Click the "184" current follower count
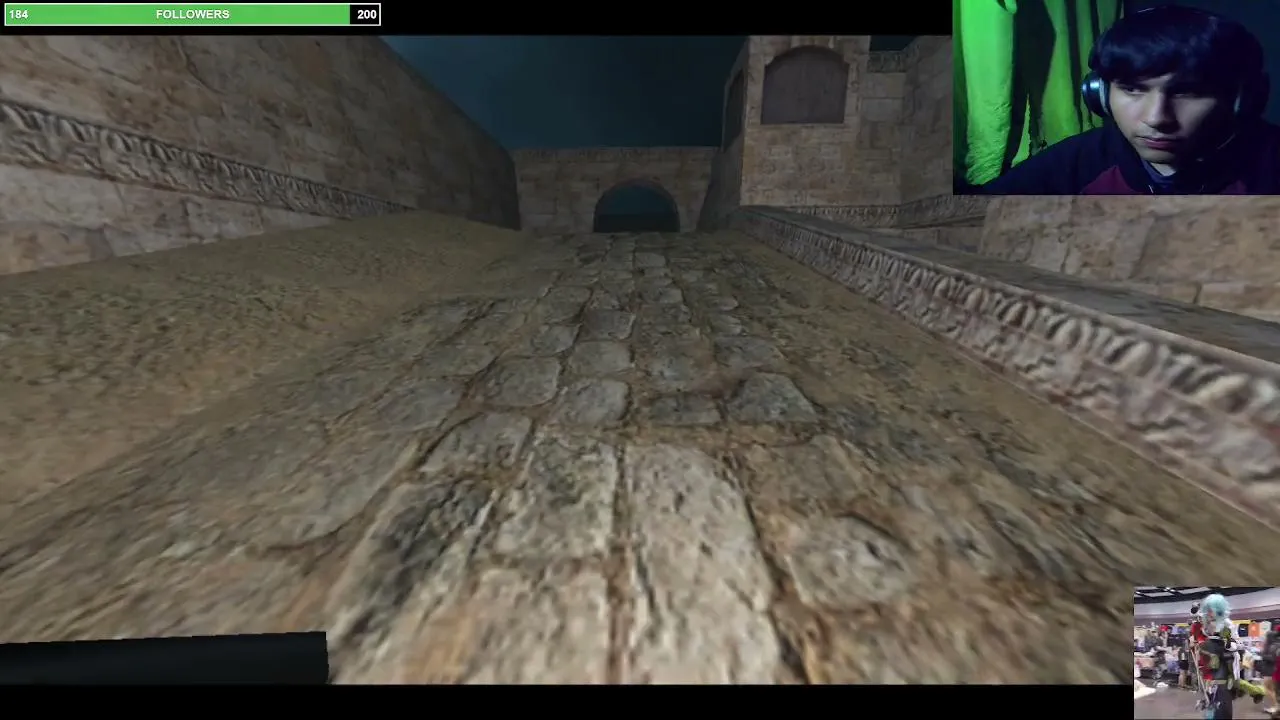This screenshot has height=720, width=1280. tap(19, 14)
